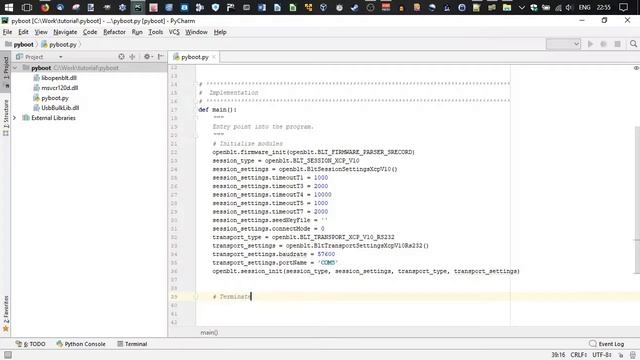
Task: Open Search Everywhere magnifier icon
Action: pyautogui.click(x=633, y=44)
